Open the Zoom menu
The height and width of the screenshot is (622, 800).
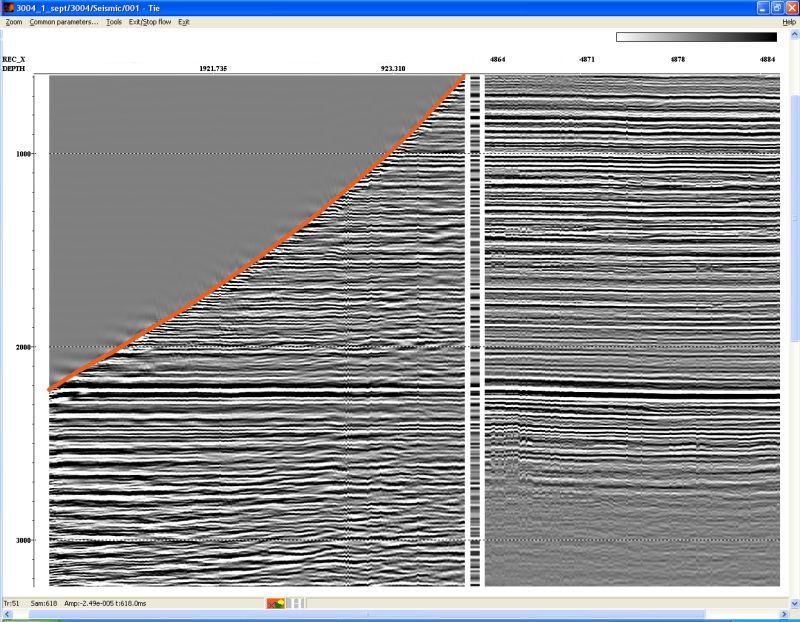pyautogui.click(x=14, y=22)
